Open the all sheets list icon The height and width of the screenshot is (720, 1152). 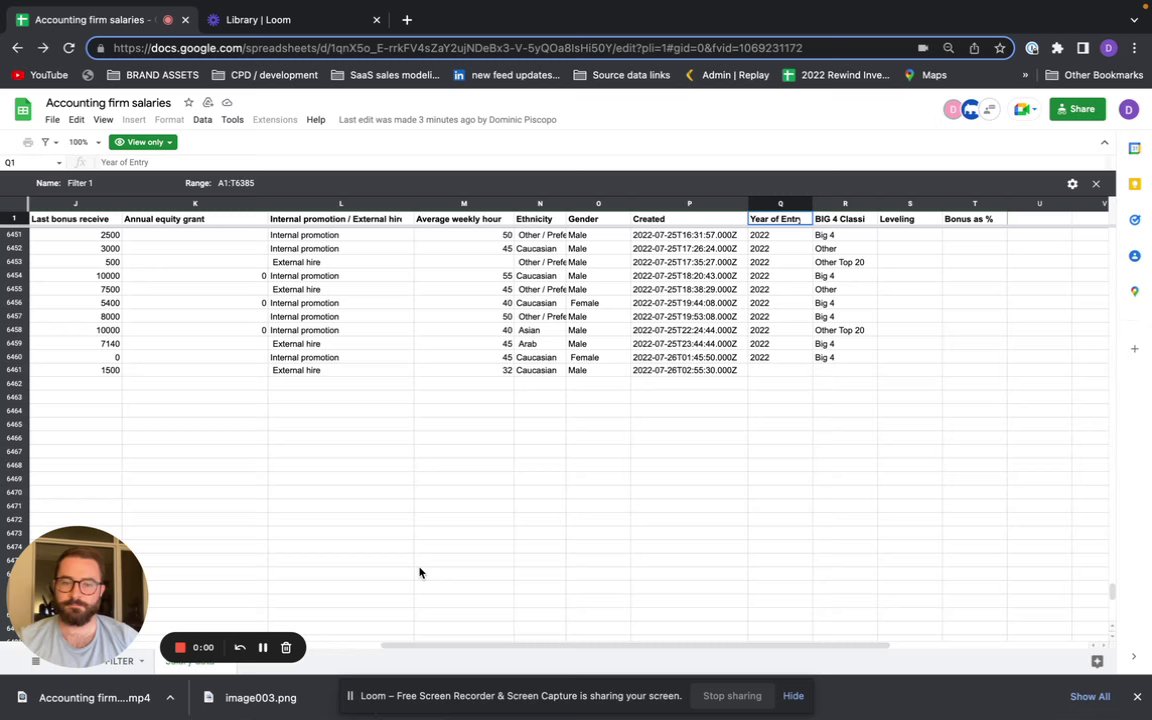click(35, 661)
